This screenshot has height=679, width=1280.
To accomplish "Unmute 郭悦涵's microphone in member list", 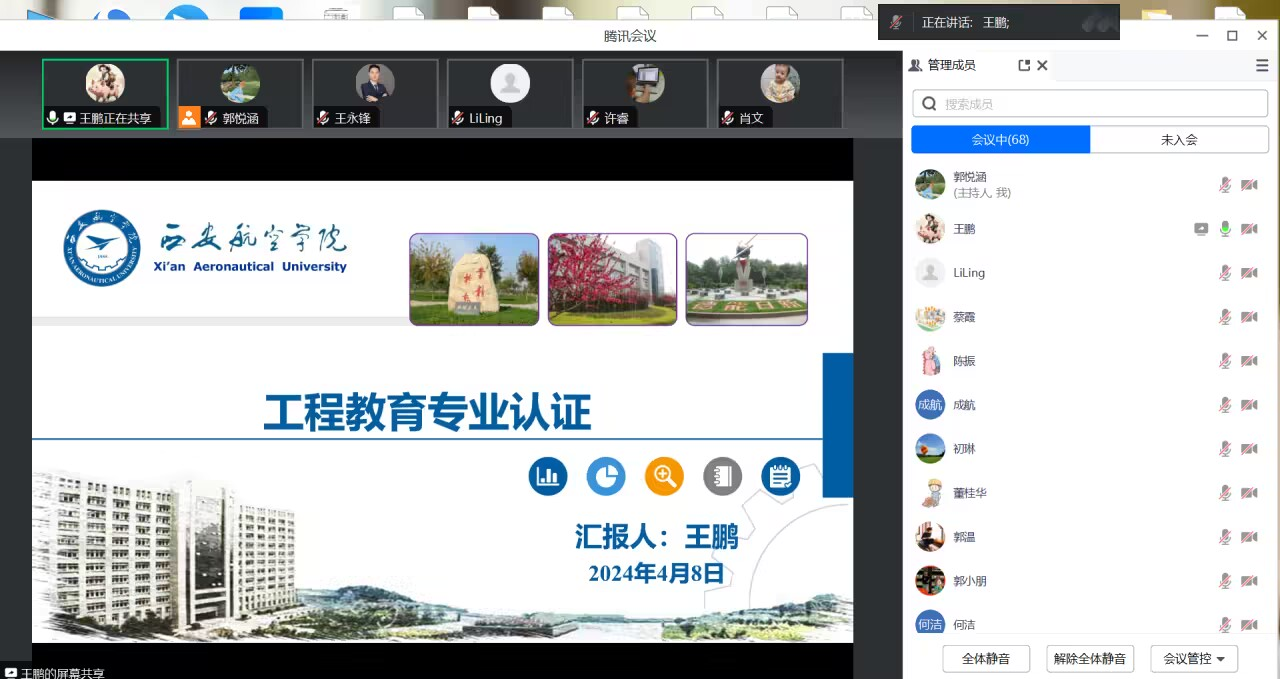I will point(1225,185).
